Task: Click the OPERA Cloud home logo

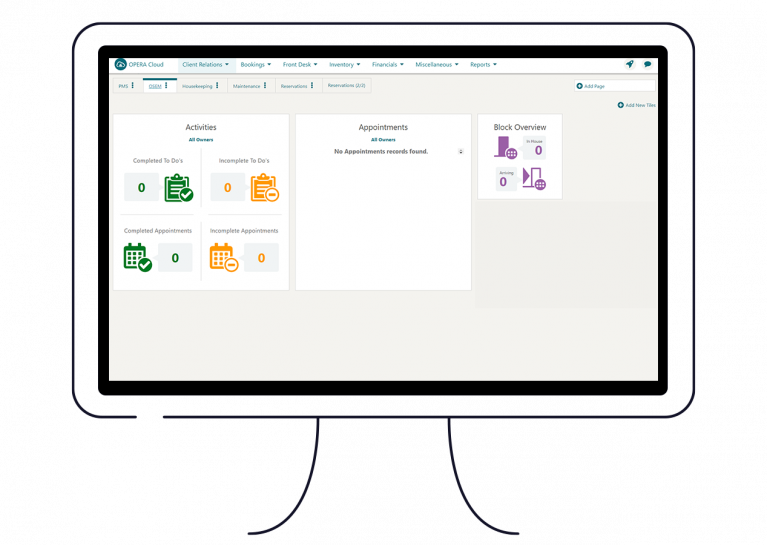Action: (121, 65)
